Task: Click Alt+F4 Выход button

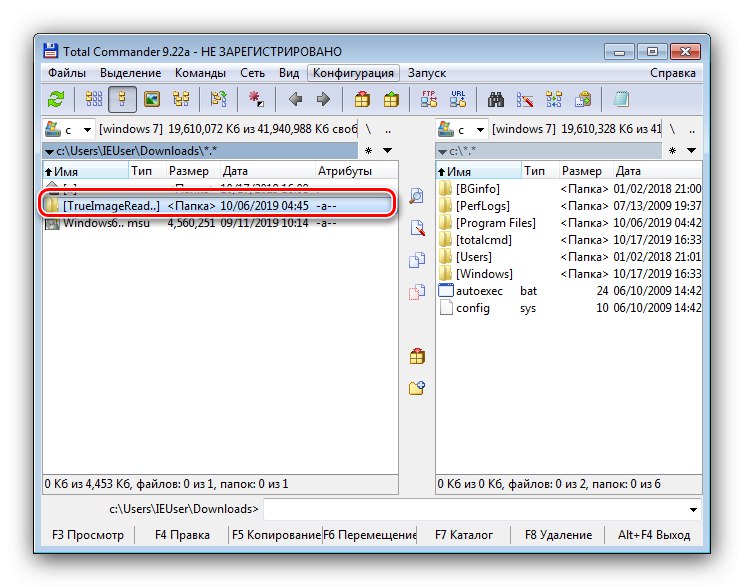Action: [654, 535]
